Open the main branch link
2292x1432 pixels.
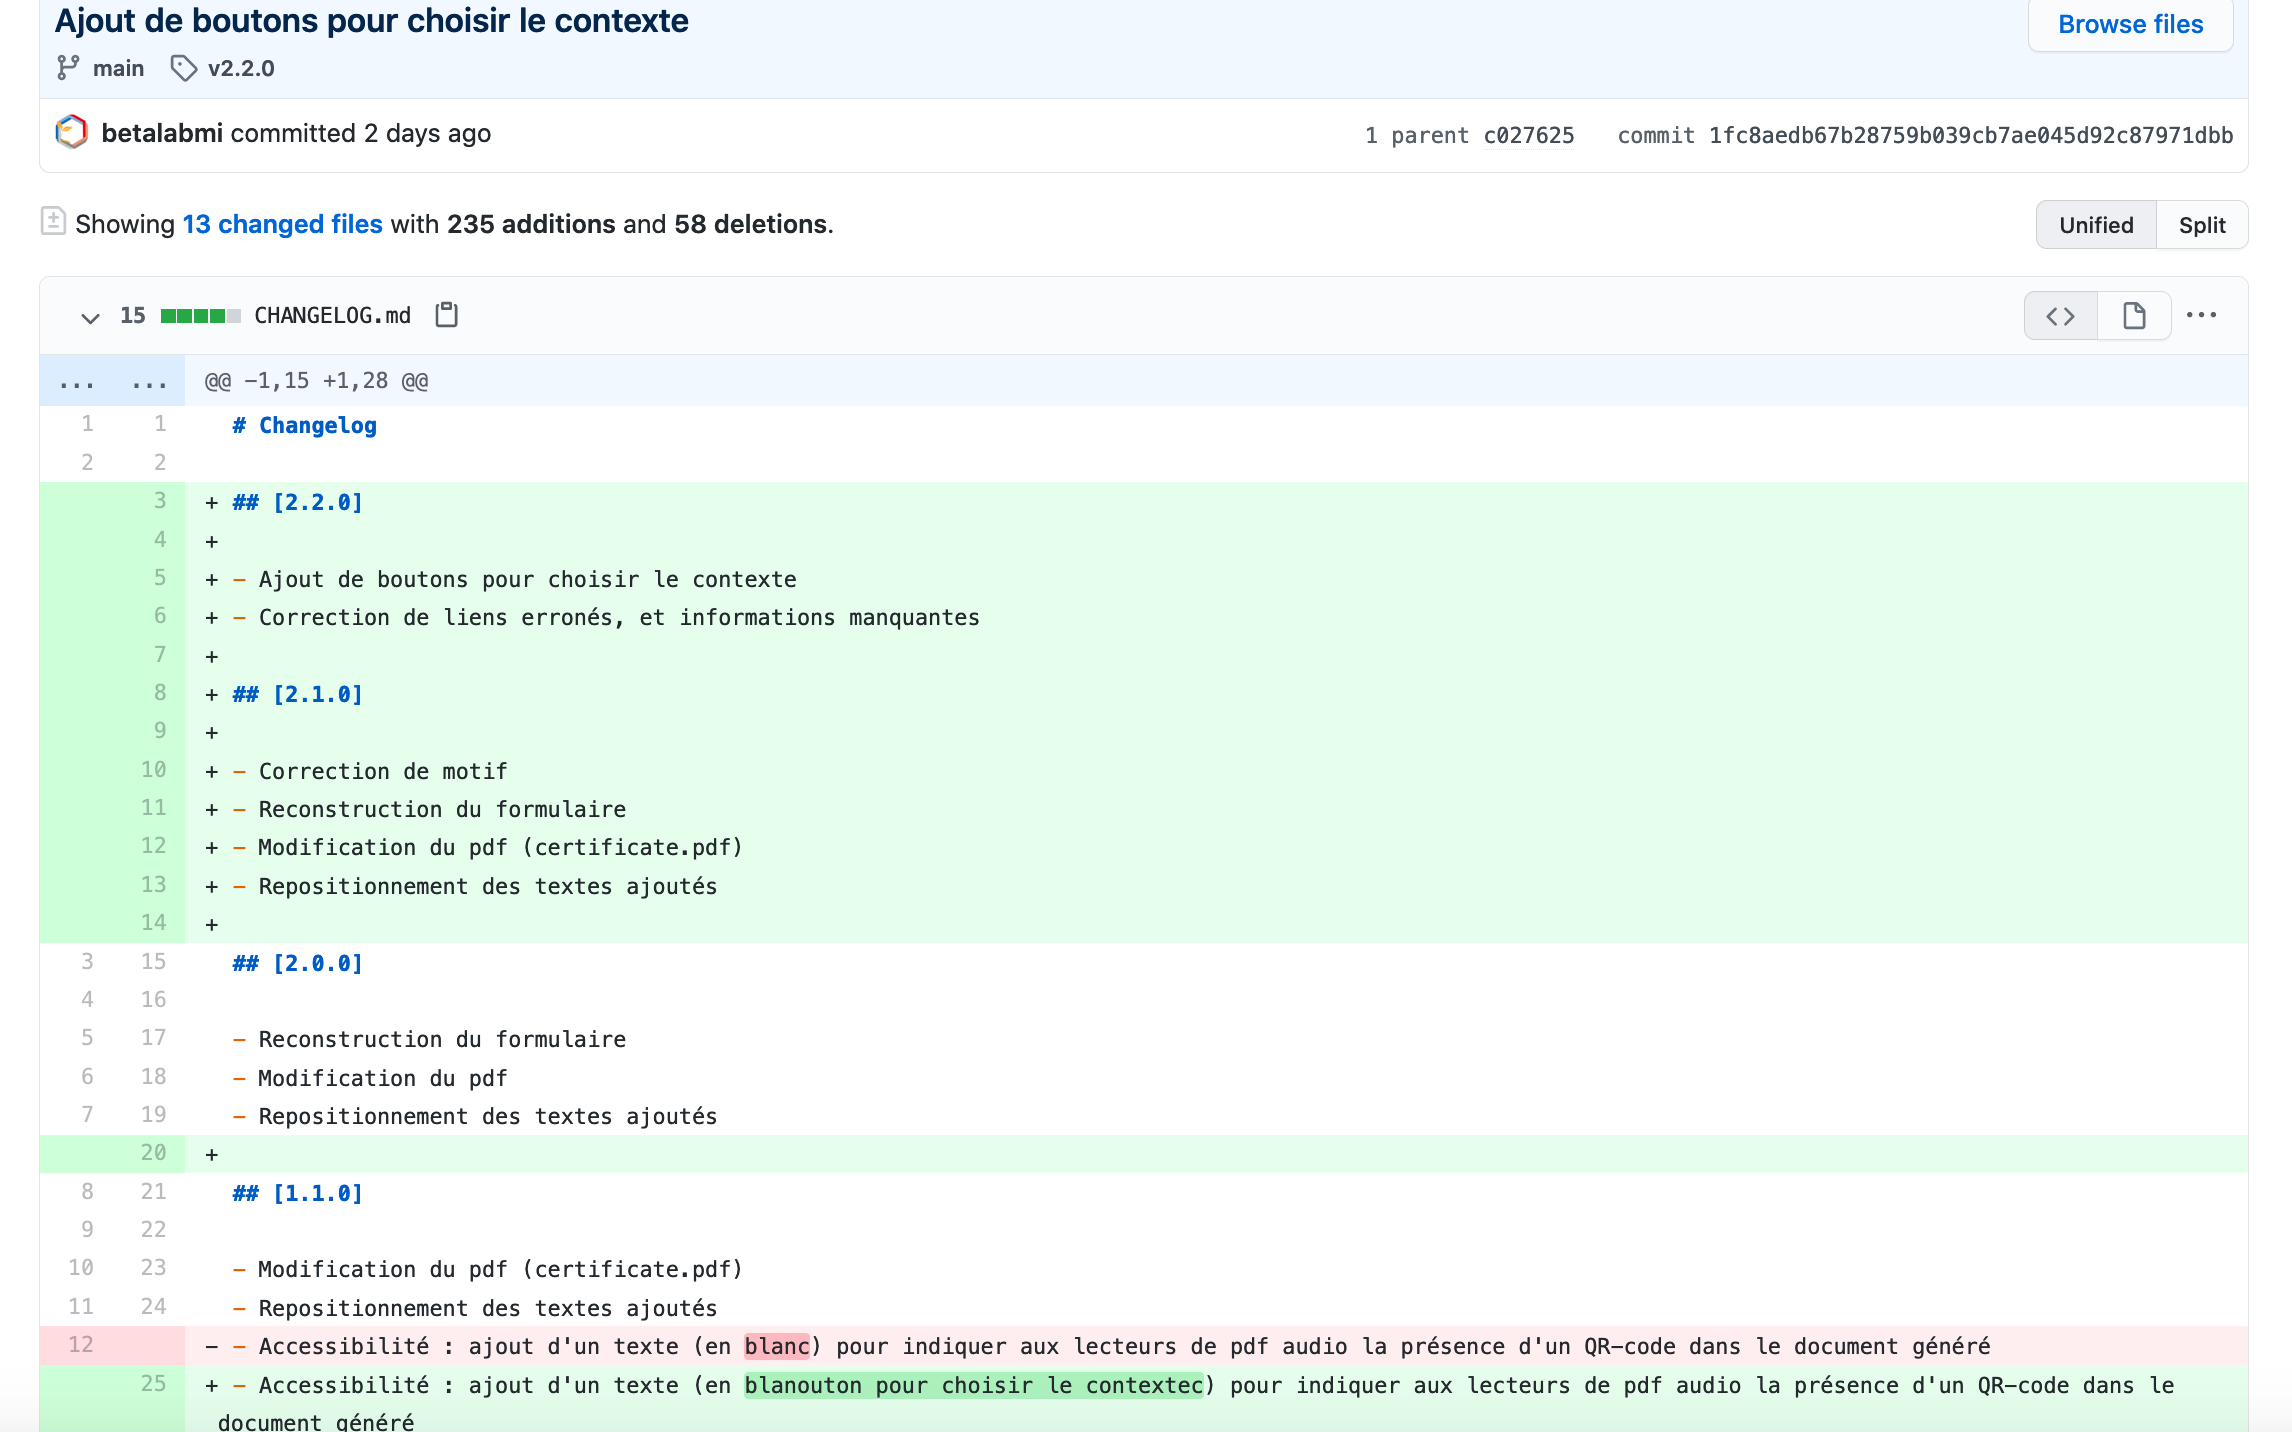[118, 68]
